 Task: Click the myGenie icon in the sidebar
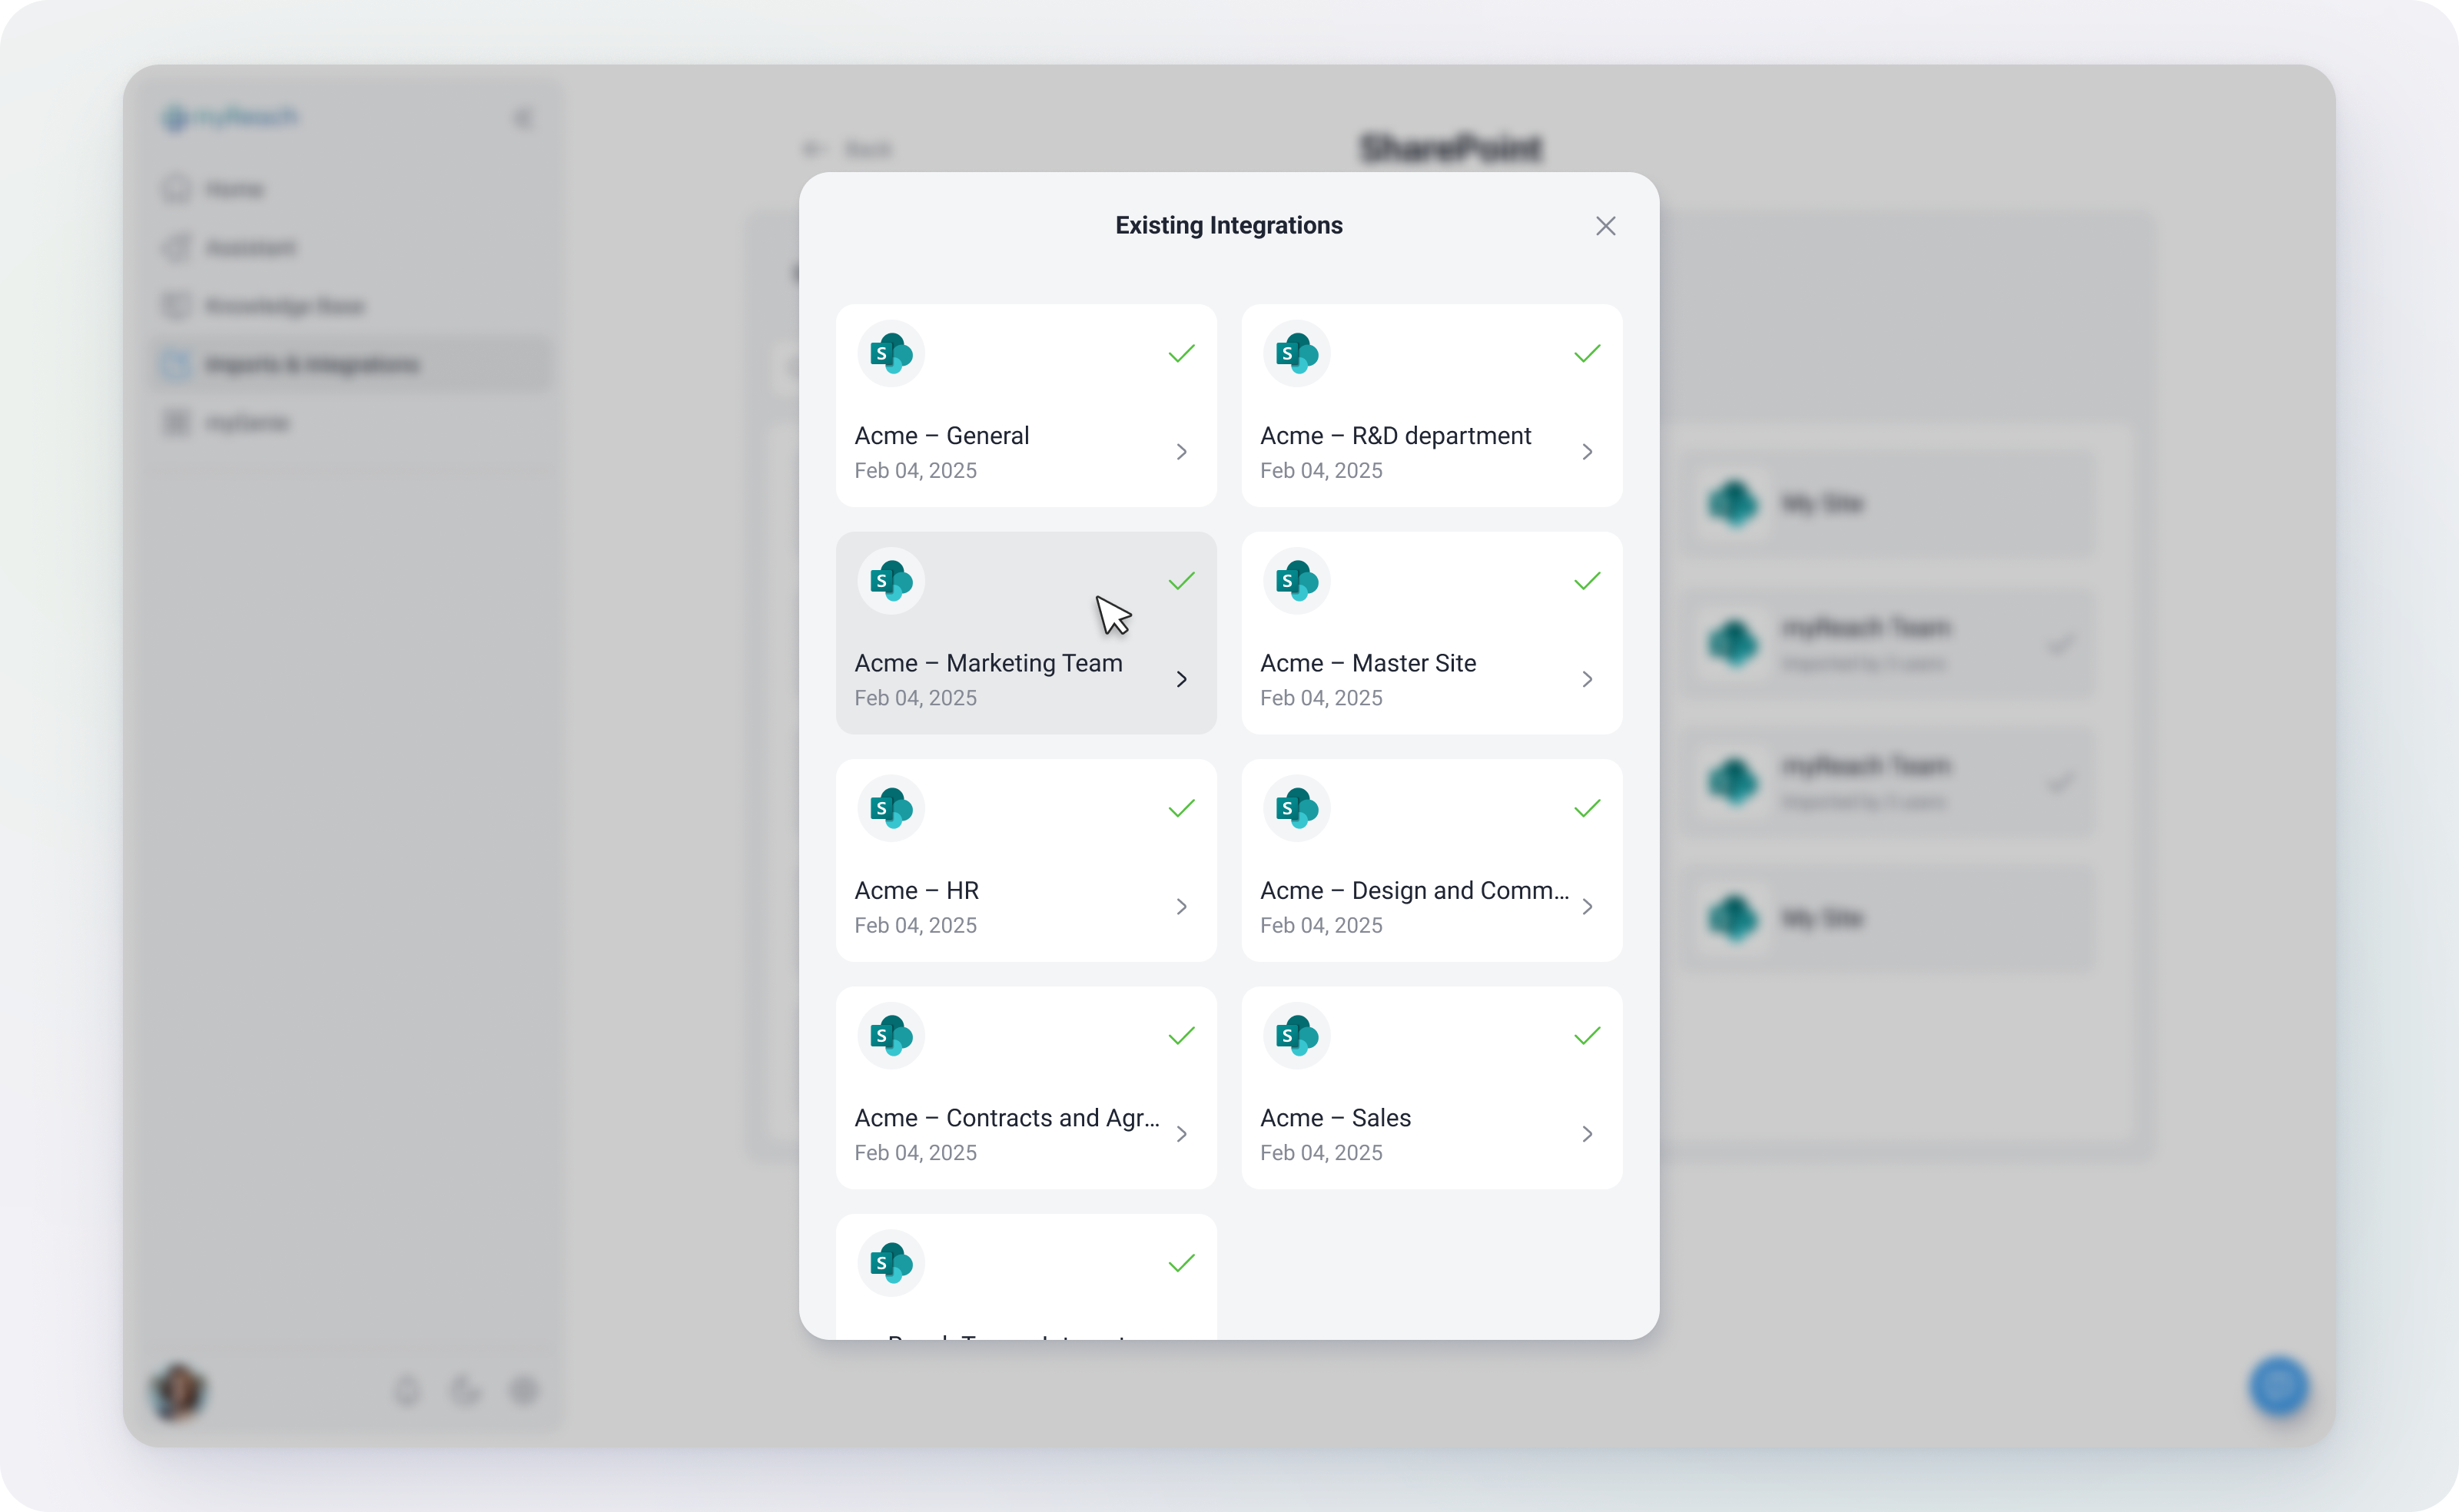coord(177,422)
